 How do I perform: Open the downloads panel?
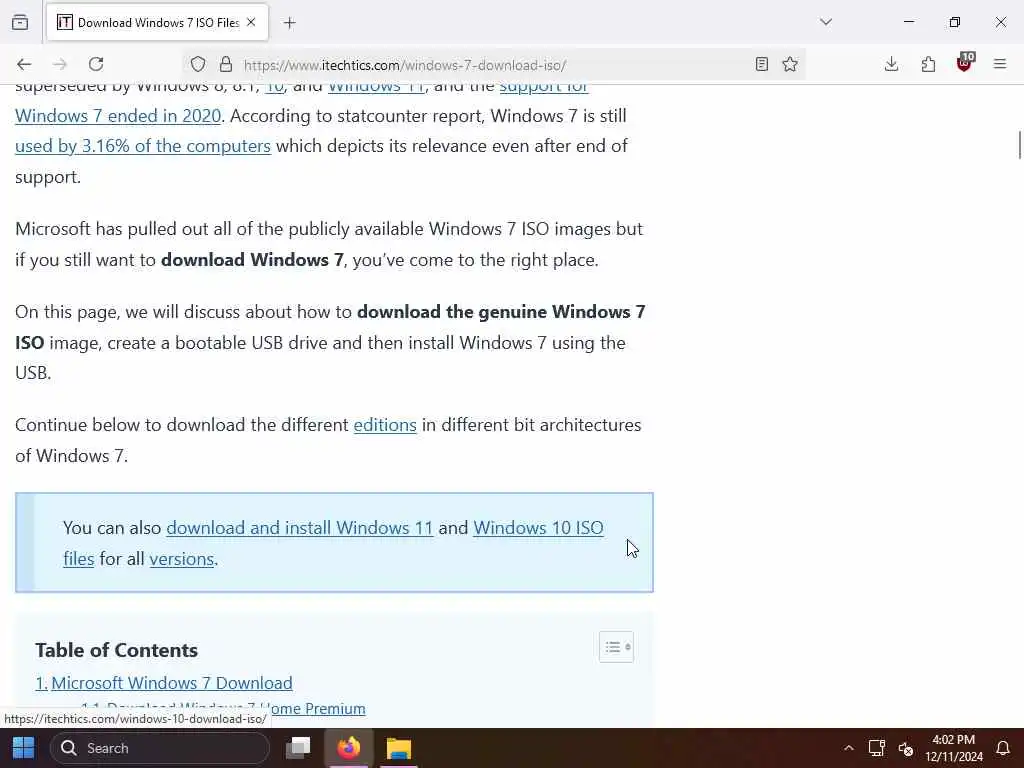(891, 64)
